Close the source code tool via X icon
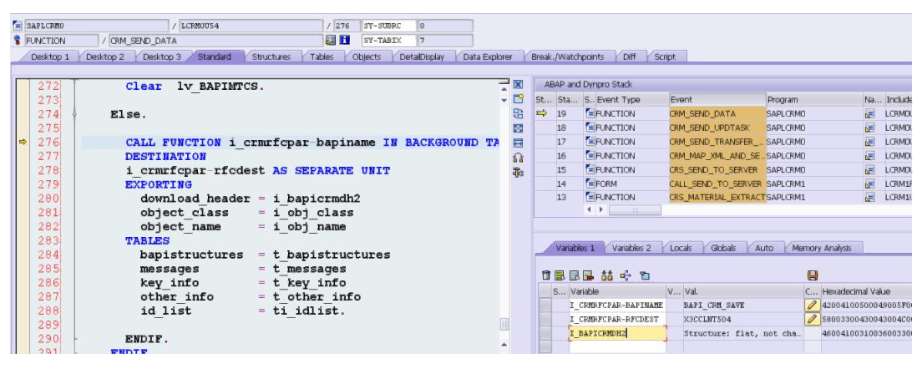The image size is (919, 370). point(518,84)
